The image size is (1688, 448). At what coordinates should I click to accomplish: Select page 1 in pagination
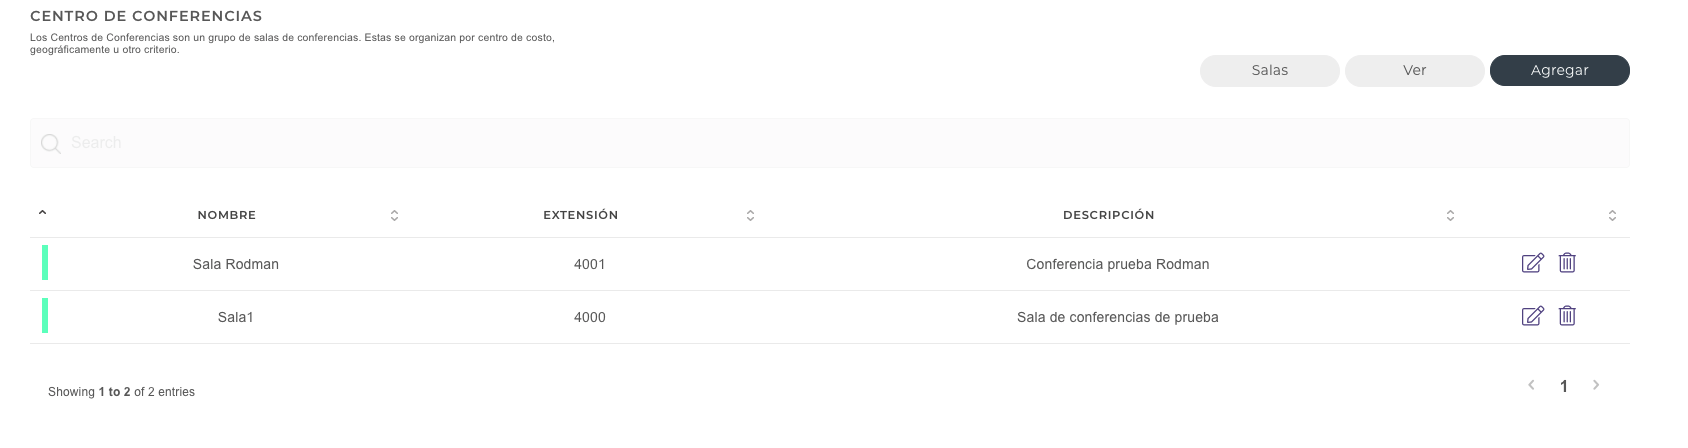(1564, 386)
